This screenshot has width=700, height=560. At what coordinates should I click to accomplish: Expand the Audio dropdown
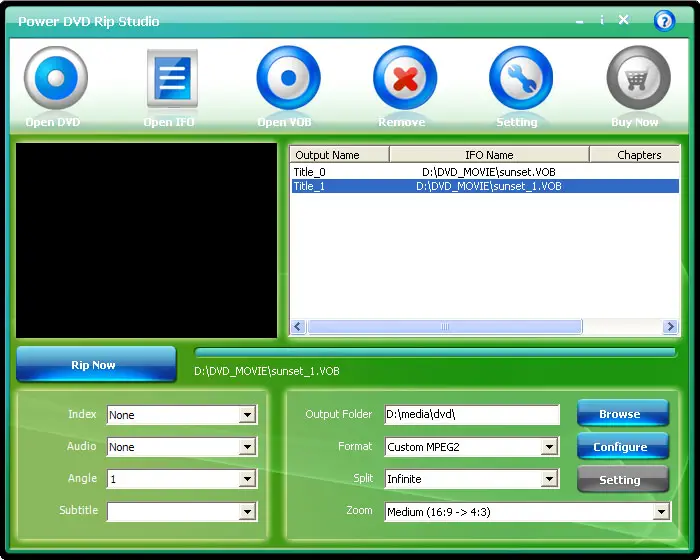247,447
